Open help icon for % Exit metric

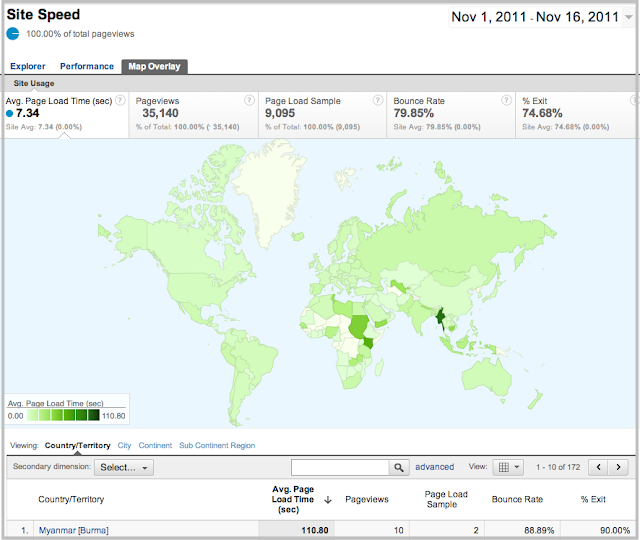tap(629, 101)
